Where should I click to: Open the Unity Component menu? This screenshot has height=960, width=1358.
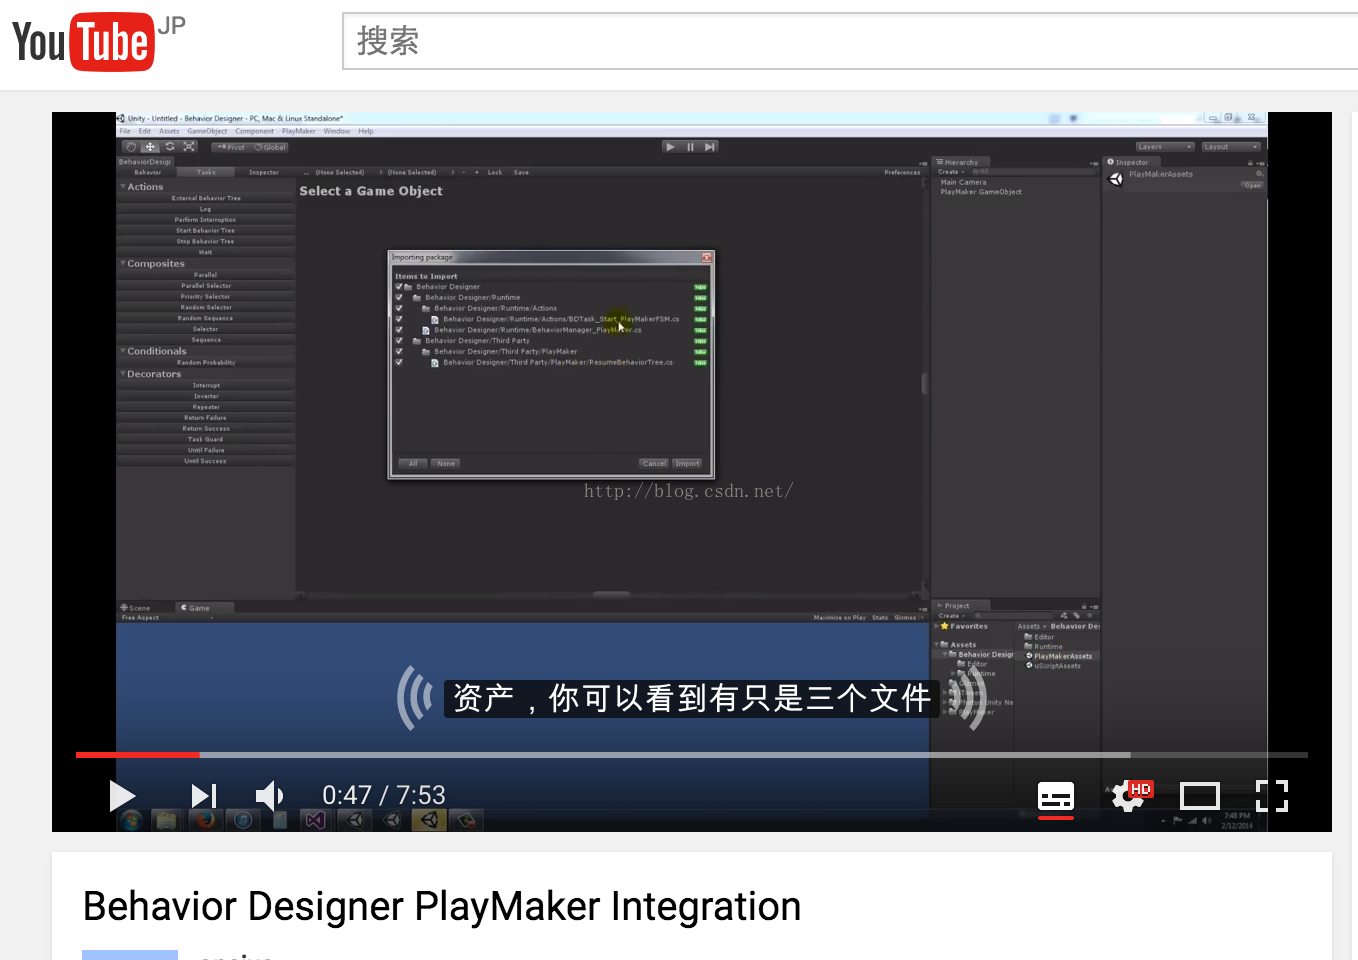coord(254,131)
